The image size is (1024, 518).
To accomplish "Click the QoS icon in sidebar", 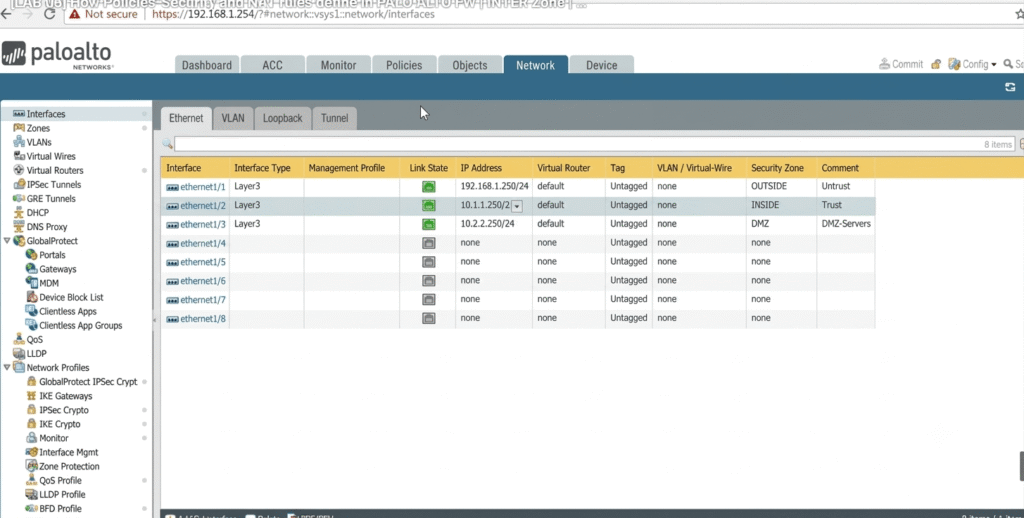I will (x=19, y=339).
